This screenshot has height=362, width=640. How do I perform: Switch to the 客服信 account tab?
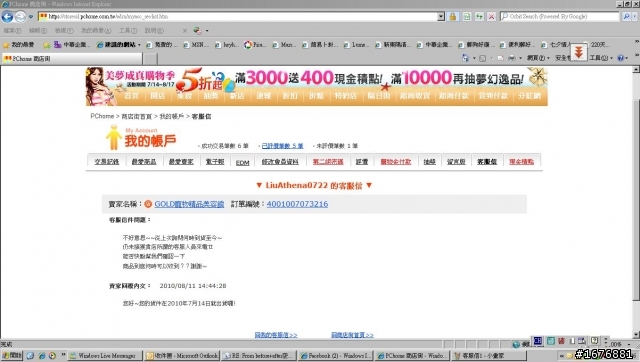tap(487, 162)
